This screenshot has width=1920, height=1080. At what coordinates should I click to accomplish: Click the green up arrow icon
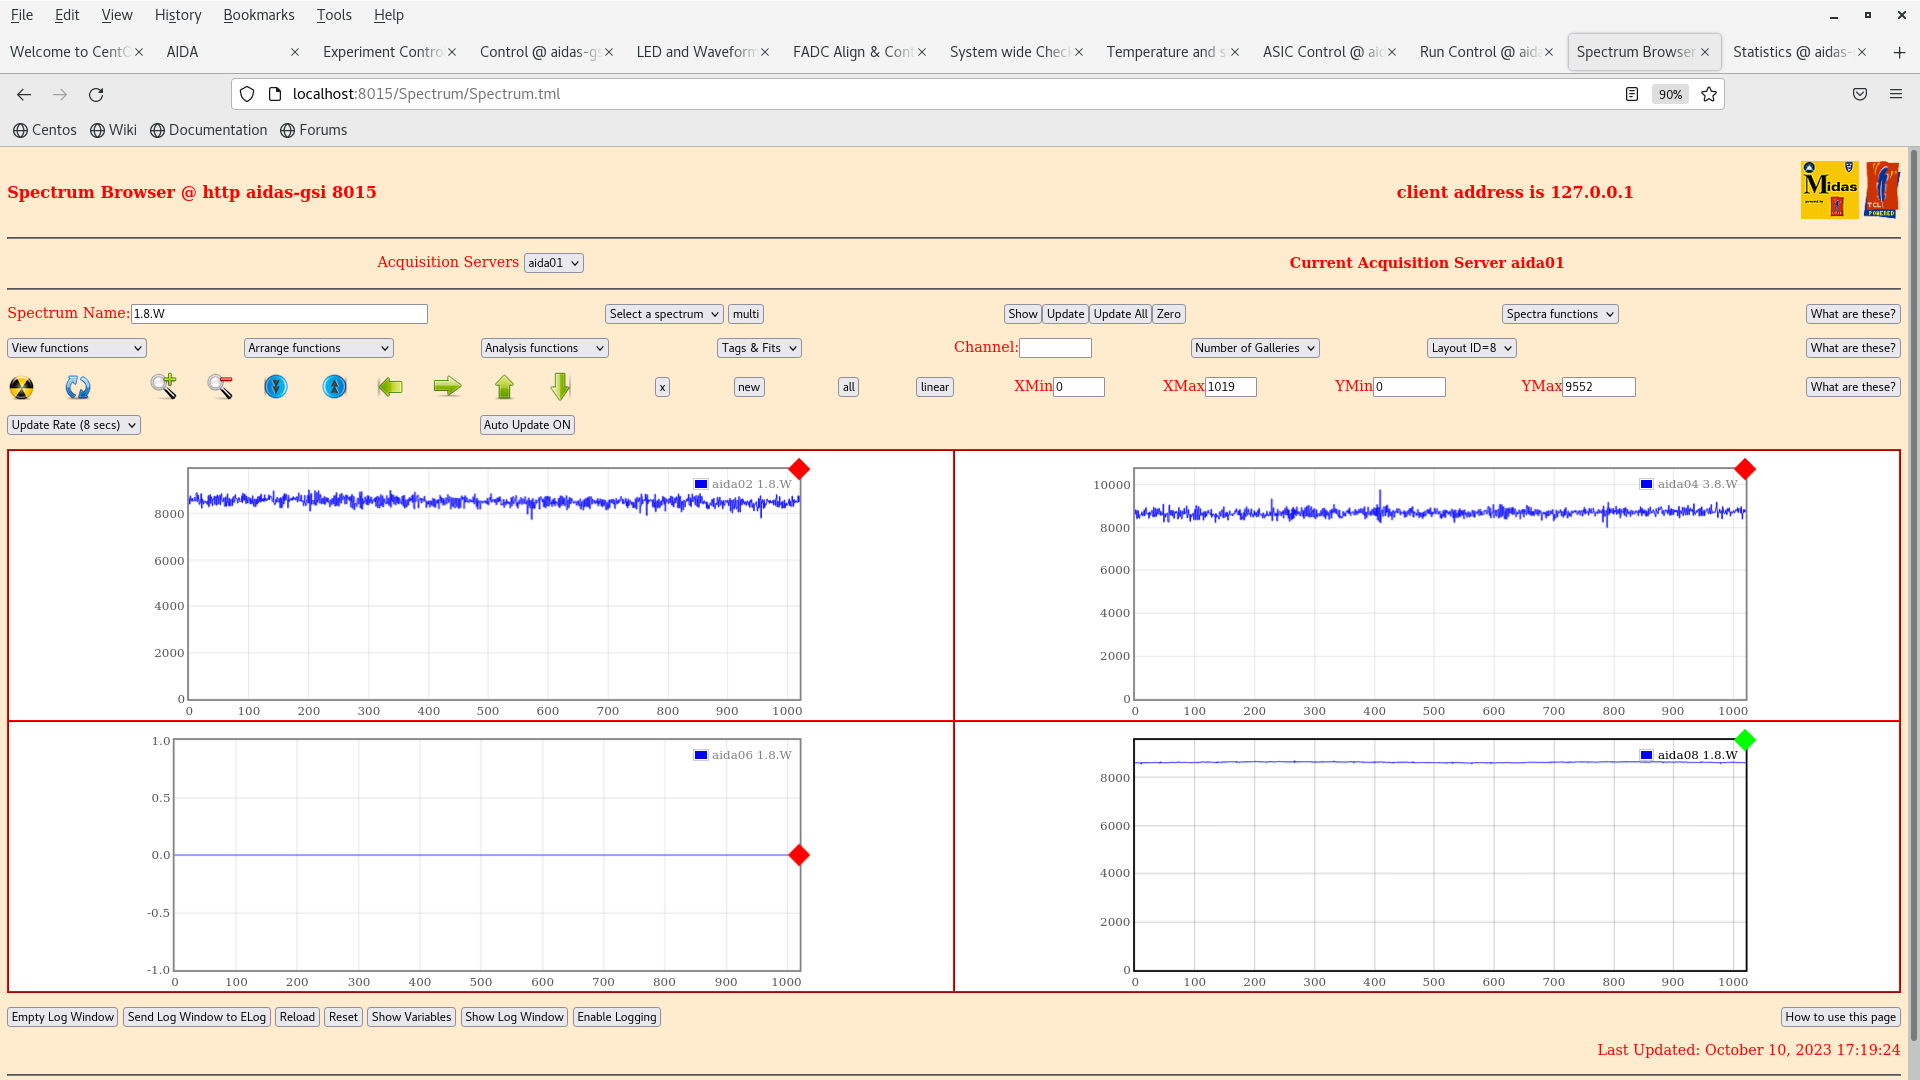click(x=504, y=386)
